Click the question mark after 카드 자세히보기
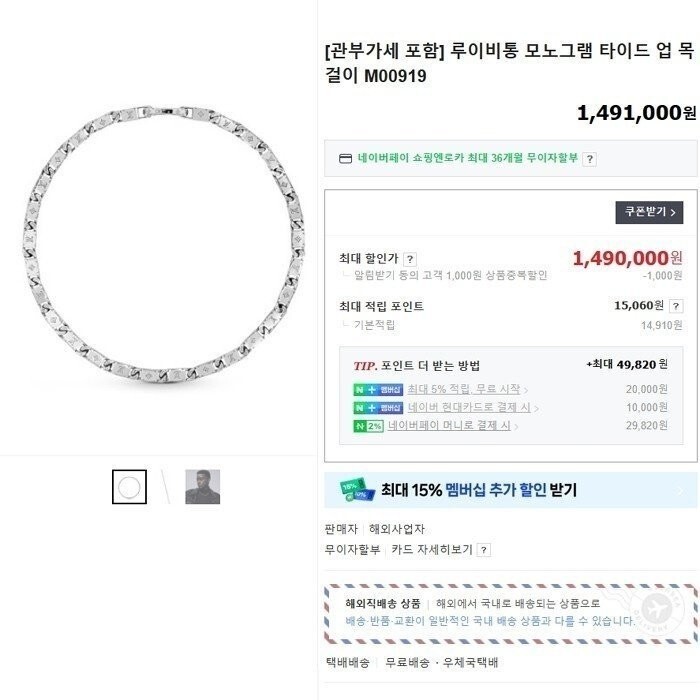 pyautogui.click(x=483, y=550)
